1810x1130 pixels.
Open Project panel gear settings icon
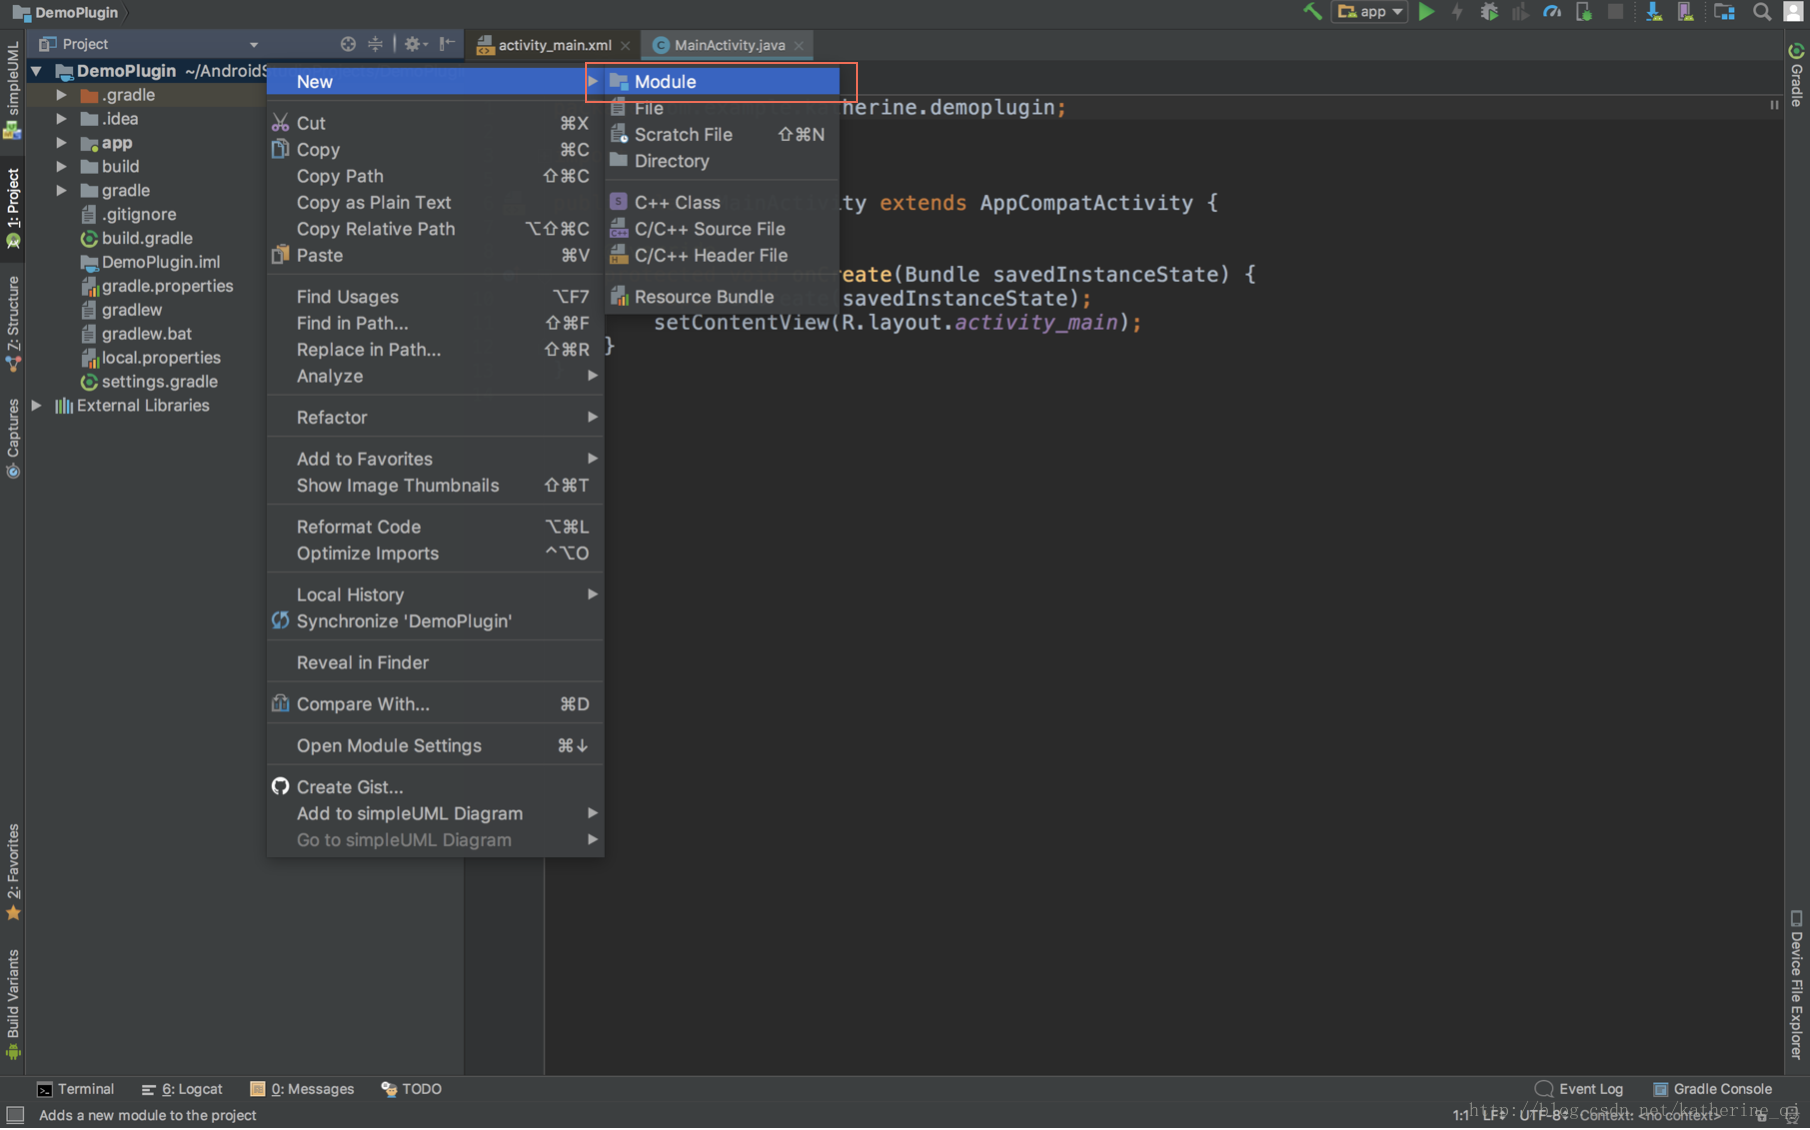click(x=414, y=44)
